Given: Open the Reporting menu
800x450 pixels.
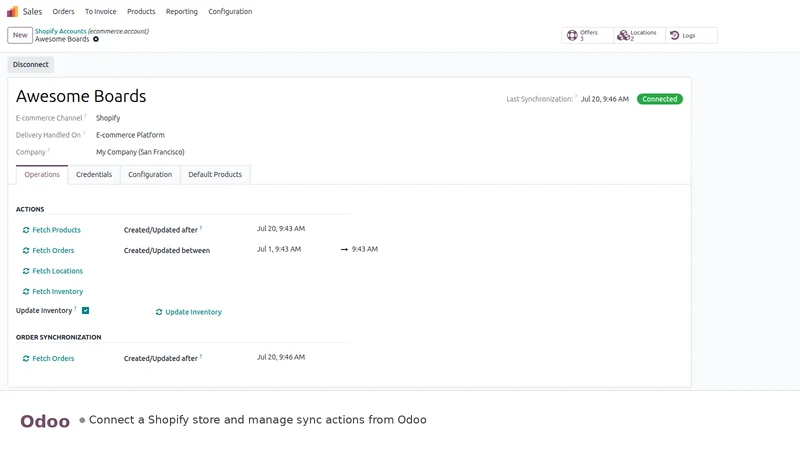Looking at the screenshot, I should pos(182,11).
